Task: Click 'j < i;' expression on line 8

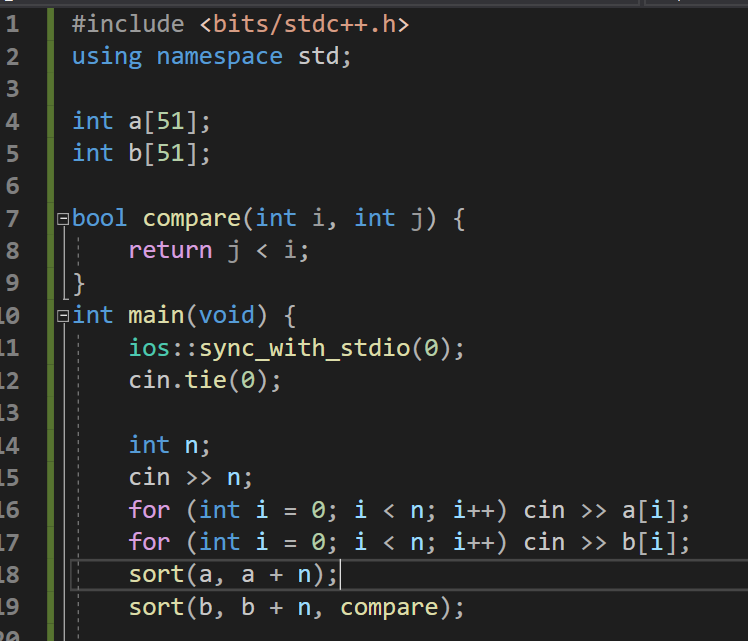Action: 268,251
